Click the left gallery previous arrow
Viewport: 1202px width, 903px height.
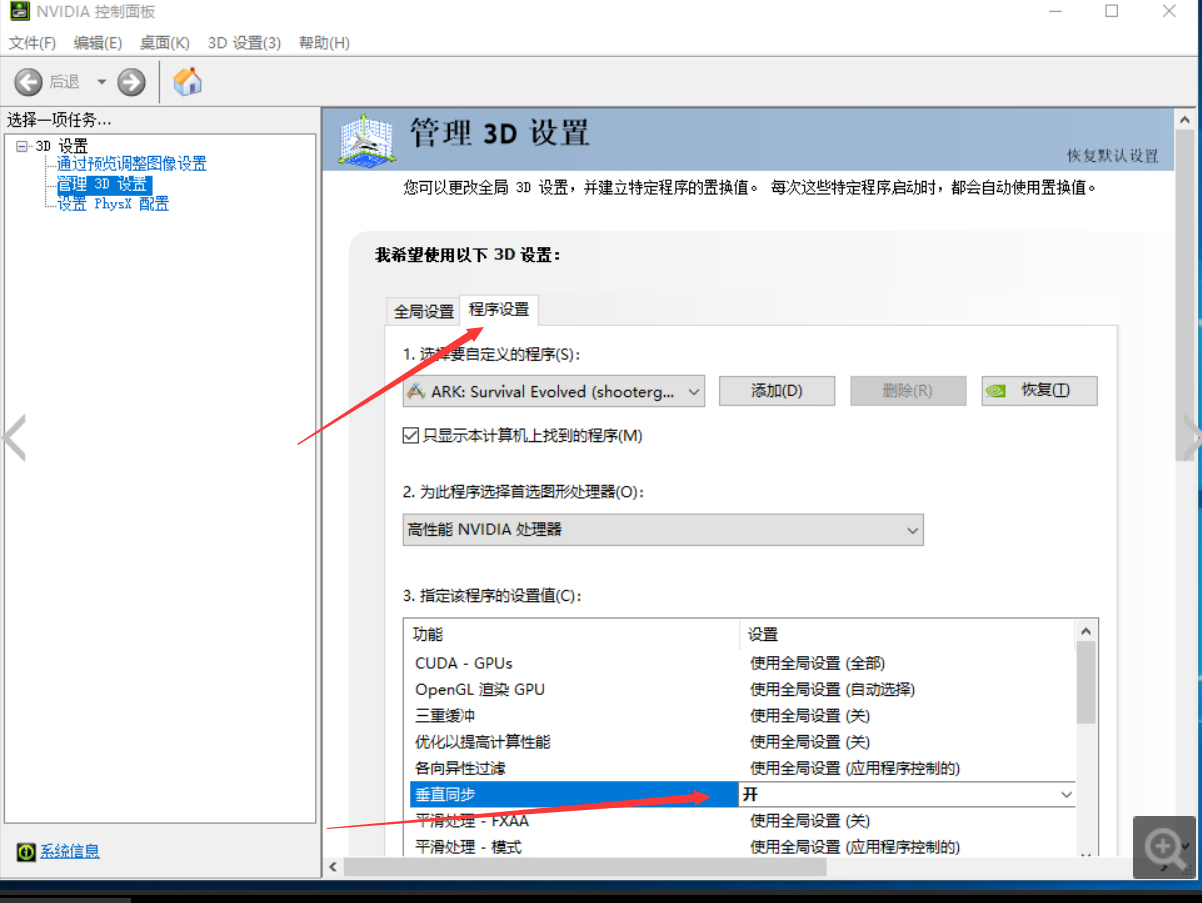pos(14,438)
